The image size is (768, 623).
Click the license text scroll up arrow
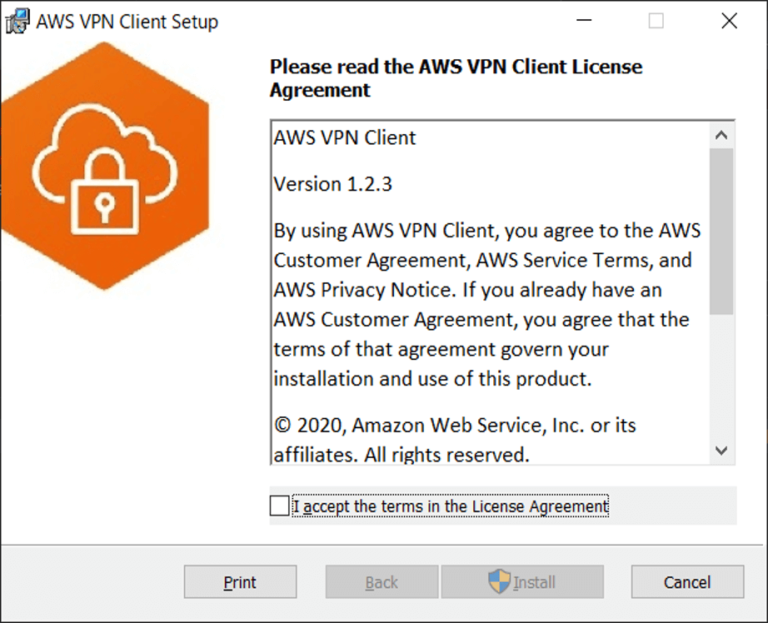tap(721, 135)
